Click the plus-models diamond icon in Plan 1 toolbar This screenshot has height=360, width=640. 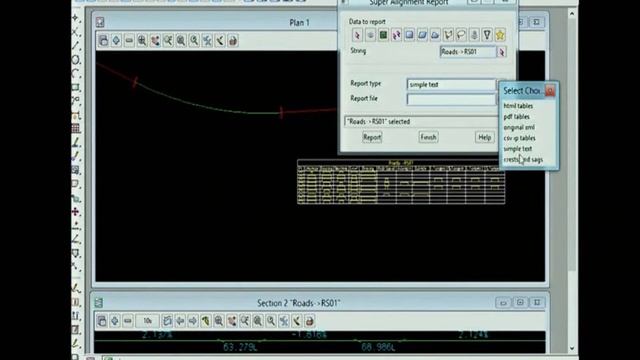pyautogui.click(x=116, y=40)
